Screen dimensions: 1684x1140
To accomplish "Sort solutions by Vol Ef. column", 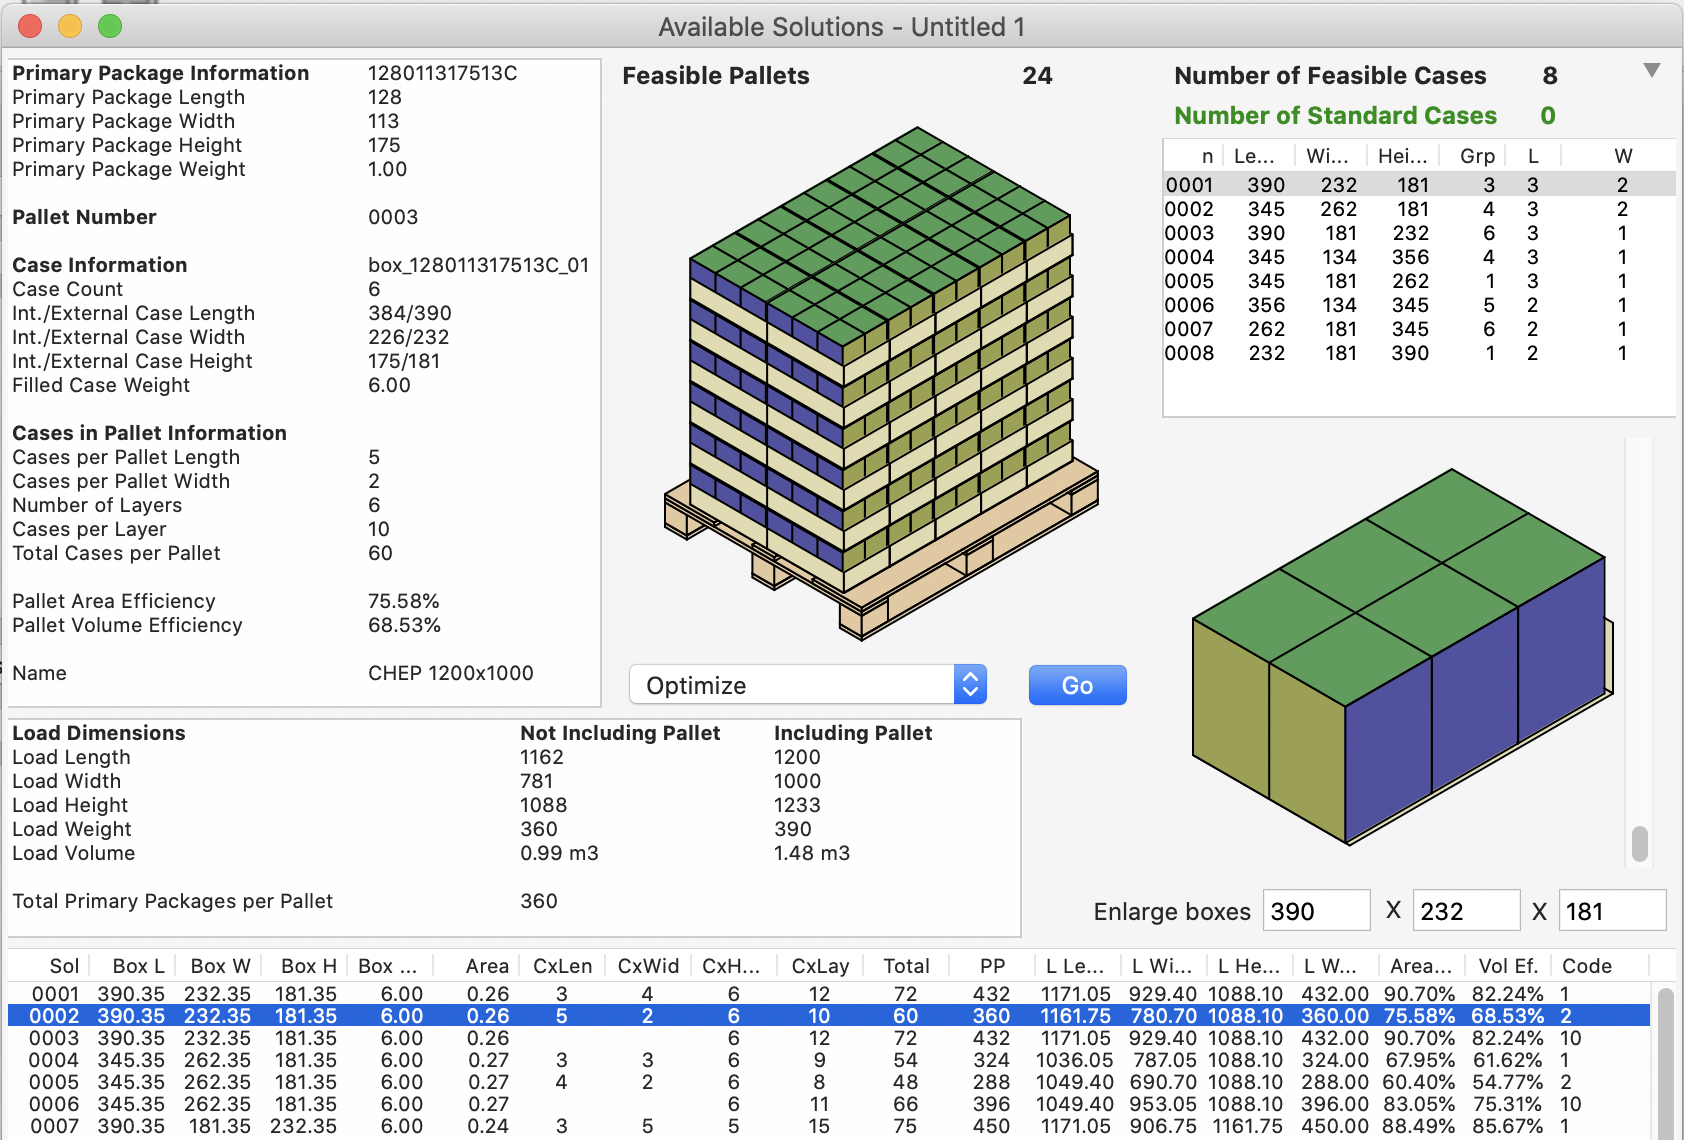I will pyautogui.click(x=1508, y=966).
